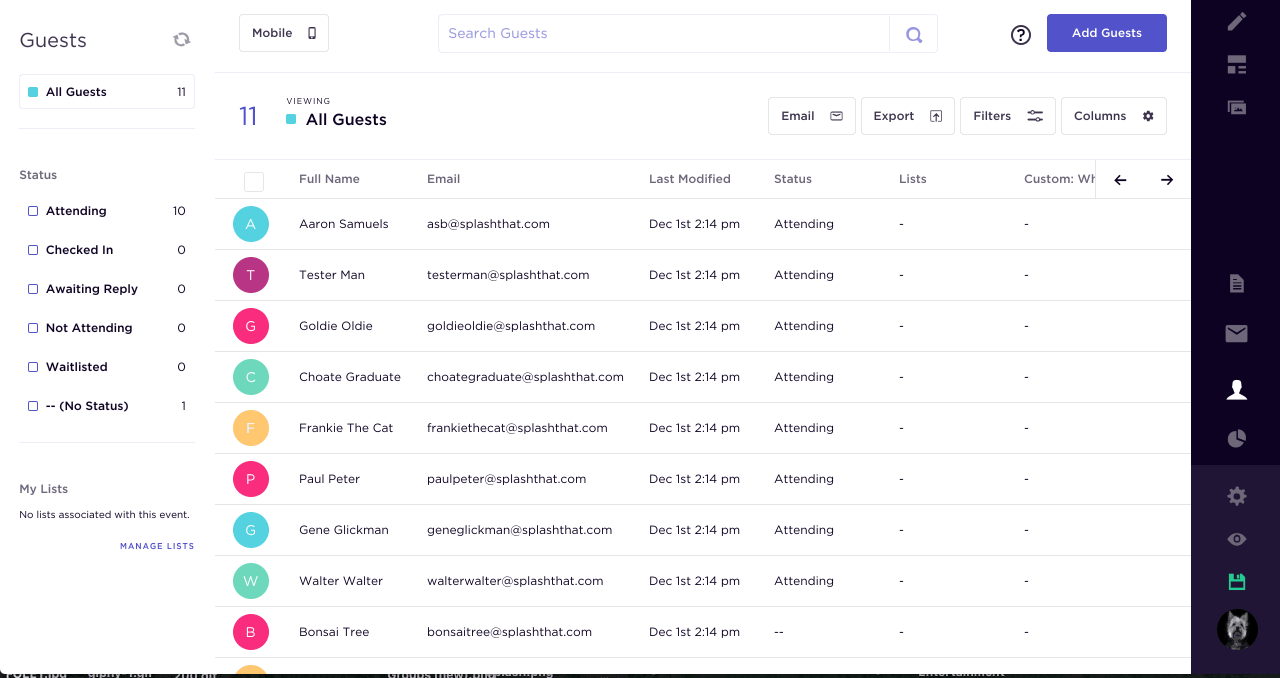The width and height of the screenshot is (1280, 678).
Task: Open the pie chart analytics icon
Action: 1237,438
